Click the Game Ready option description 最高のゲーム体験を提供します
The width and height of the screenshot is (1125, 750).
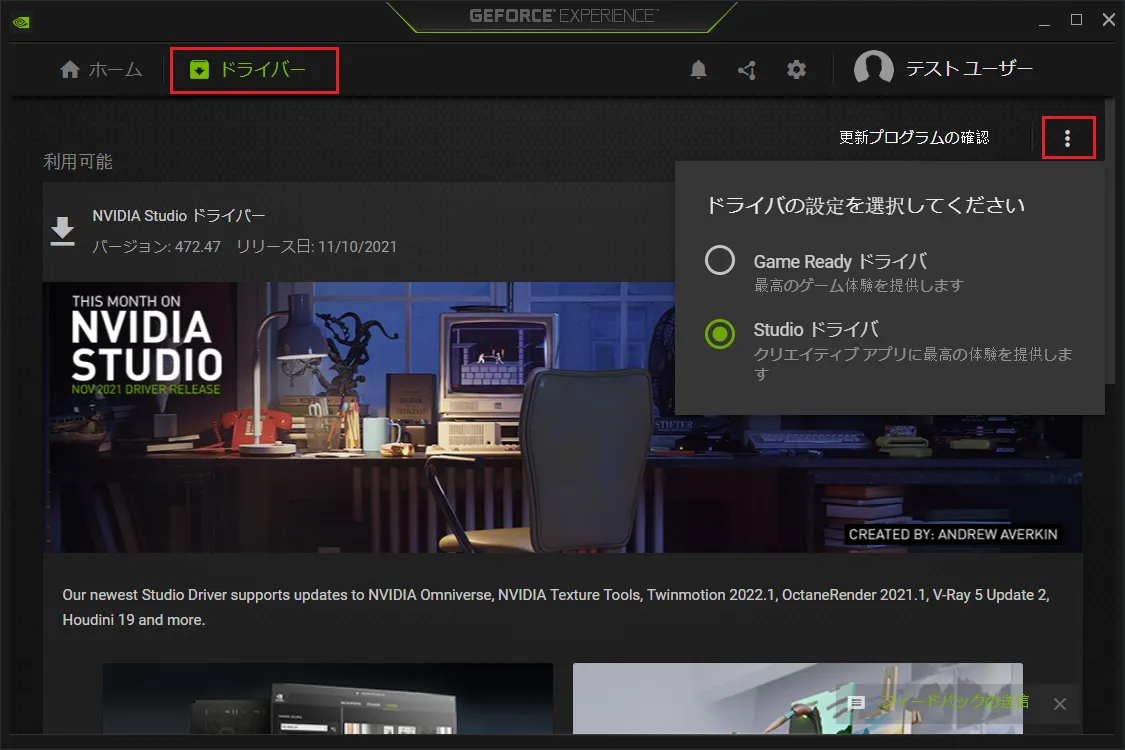pos(858,285)
